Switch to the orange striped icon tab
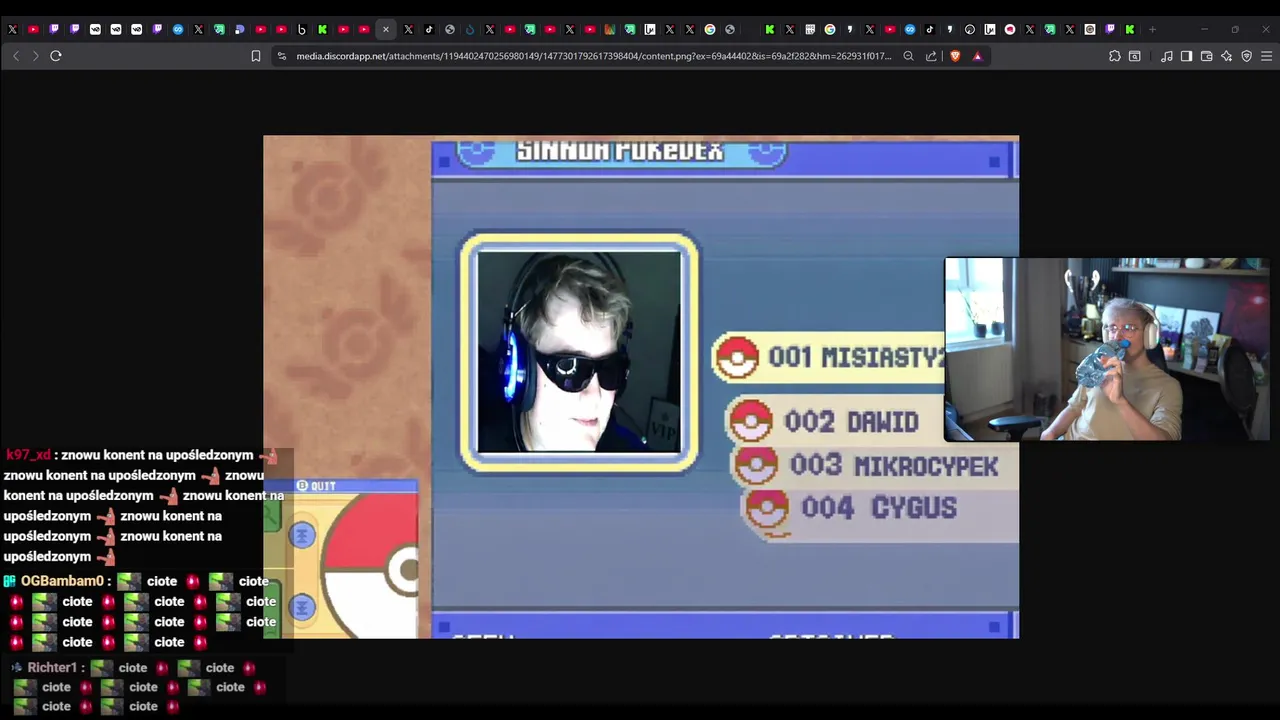1280x720 pixels. 609,29
